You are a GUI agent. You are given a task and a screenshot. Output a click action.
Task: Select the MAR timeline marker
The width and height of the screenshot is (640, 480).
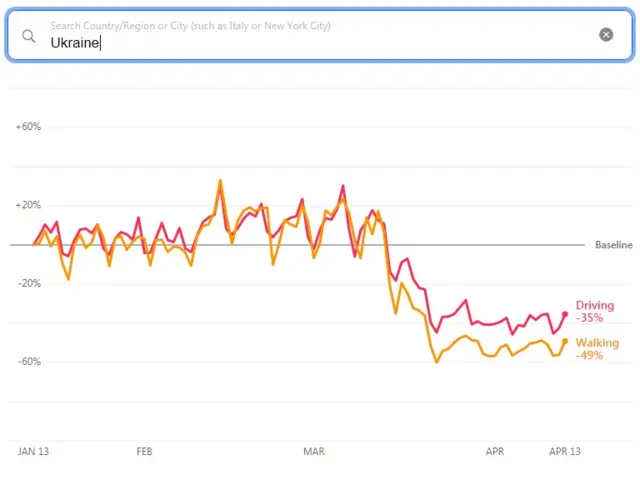pos(314,452)
